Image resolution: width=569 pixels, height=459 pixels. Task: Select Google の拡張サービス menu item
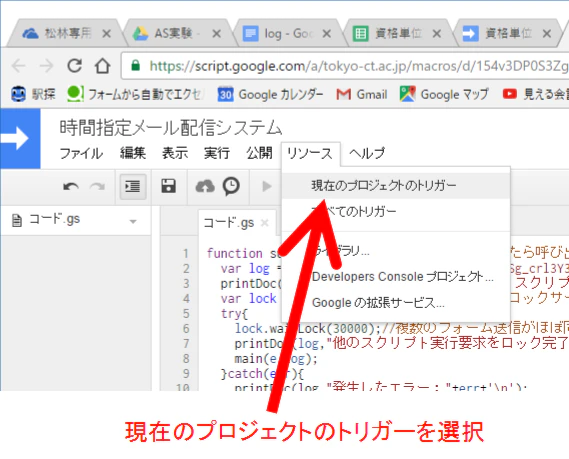coord(396,303)
